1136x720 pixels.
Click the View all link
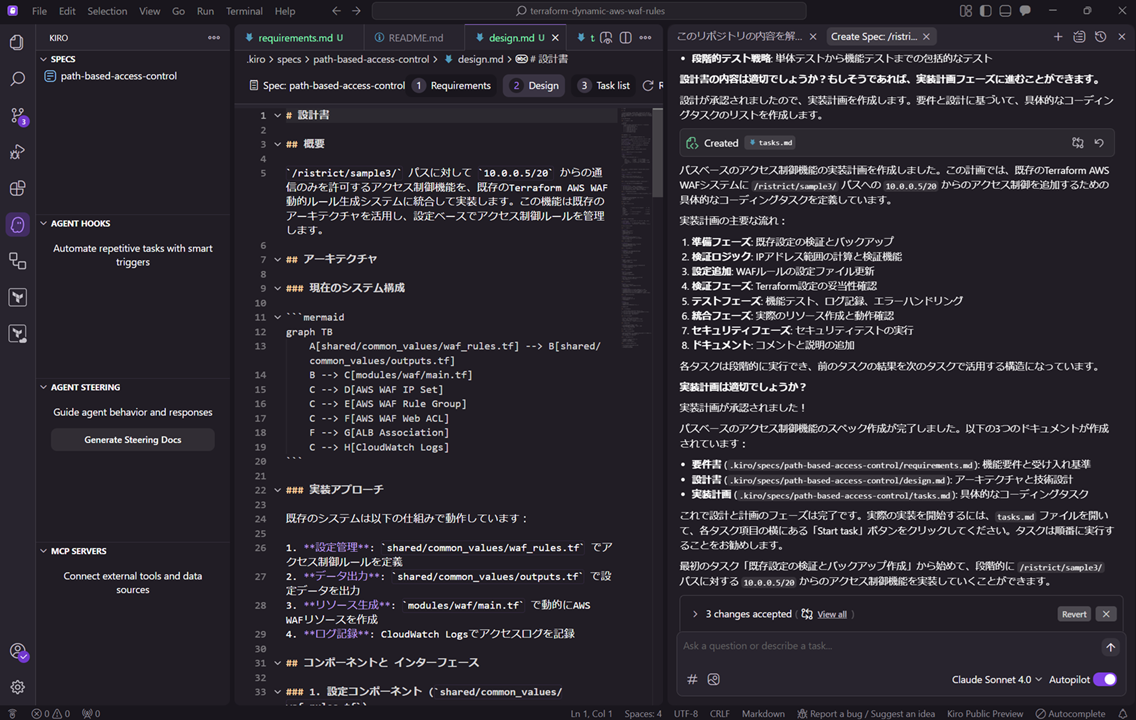[832, 614]
